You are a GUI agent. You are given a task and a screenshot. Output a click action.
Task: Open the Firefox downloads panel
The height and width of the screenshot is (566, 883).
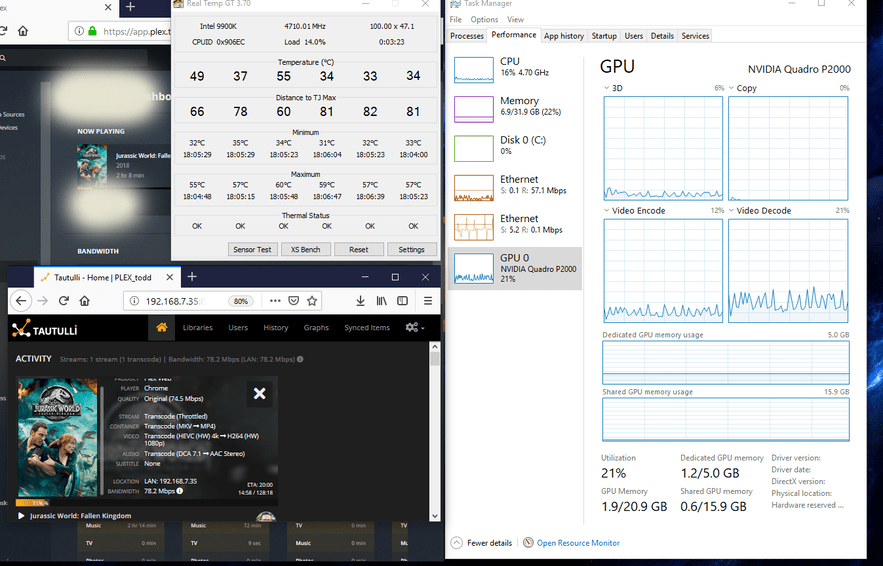click(x=360, y=301)
